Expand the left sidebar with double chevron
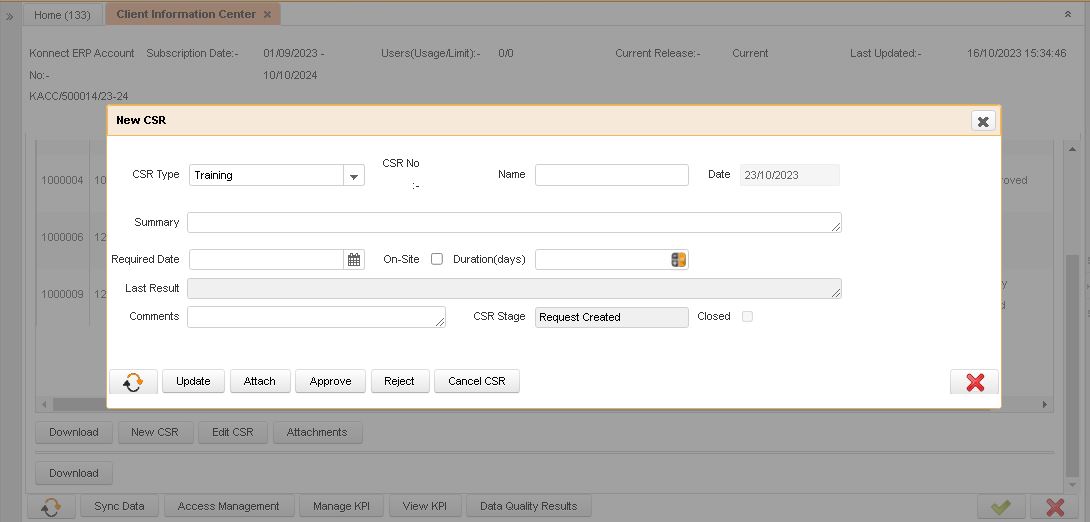The image size is (1090, 522). click(x=10, y=16)
